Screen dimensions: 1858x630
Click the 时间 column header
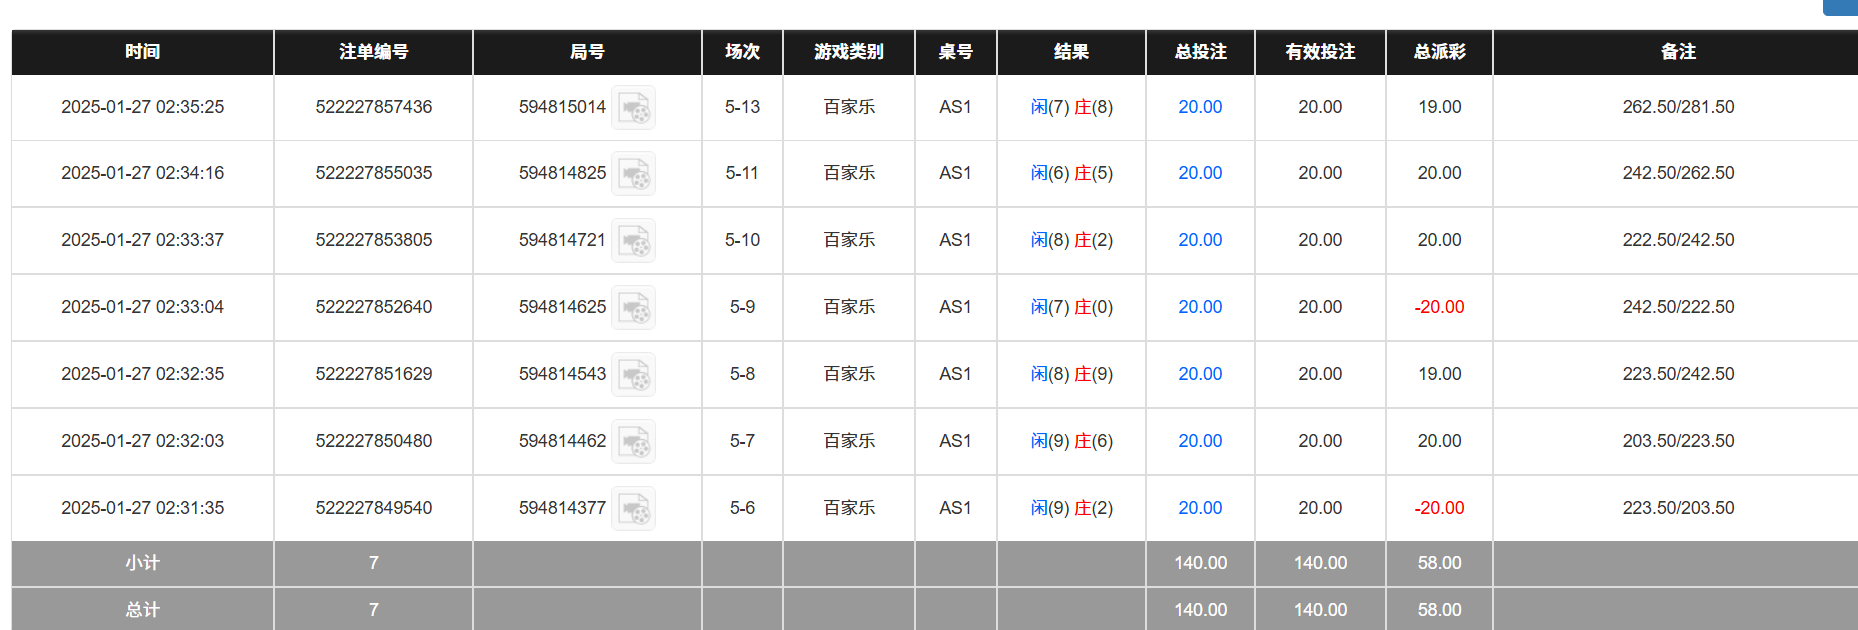point(142,52)
